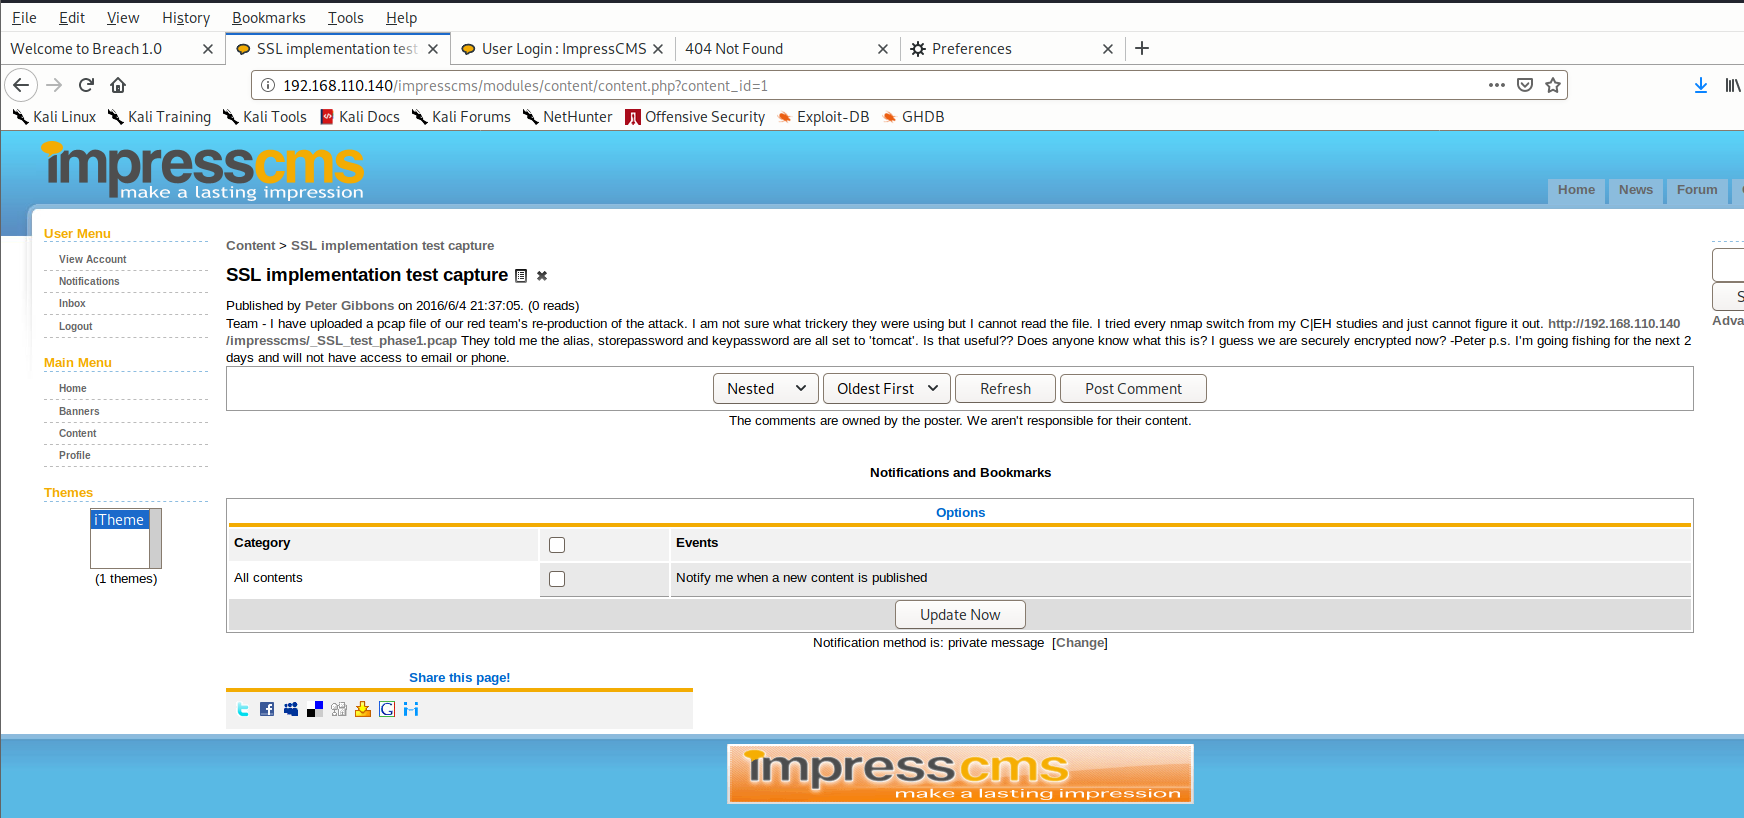Screen dimensions: 1744x818
Task: Click the Forum navigation tab
Action: click(x=1697, y=190)
